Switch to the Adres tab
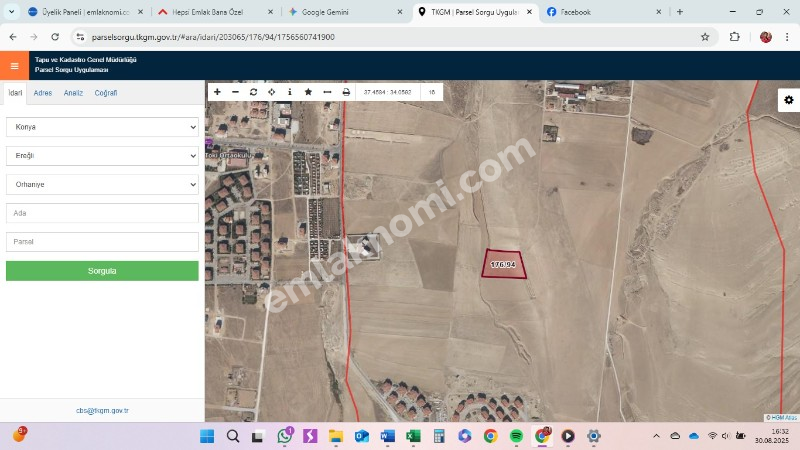 pyautogui.click(x=43, y=93)
